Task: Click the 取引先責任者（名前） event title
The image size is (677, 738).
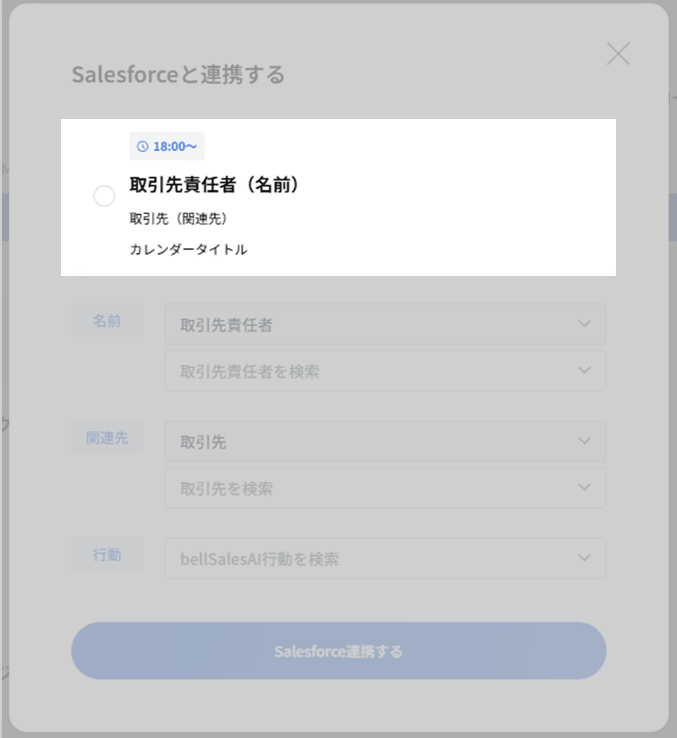Action: pyautogui.click(x=215, y=185)
